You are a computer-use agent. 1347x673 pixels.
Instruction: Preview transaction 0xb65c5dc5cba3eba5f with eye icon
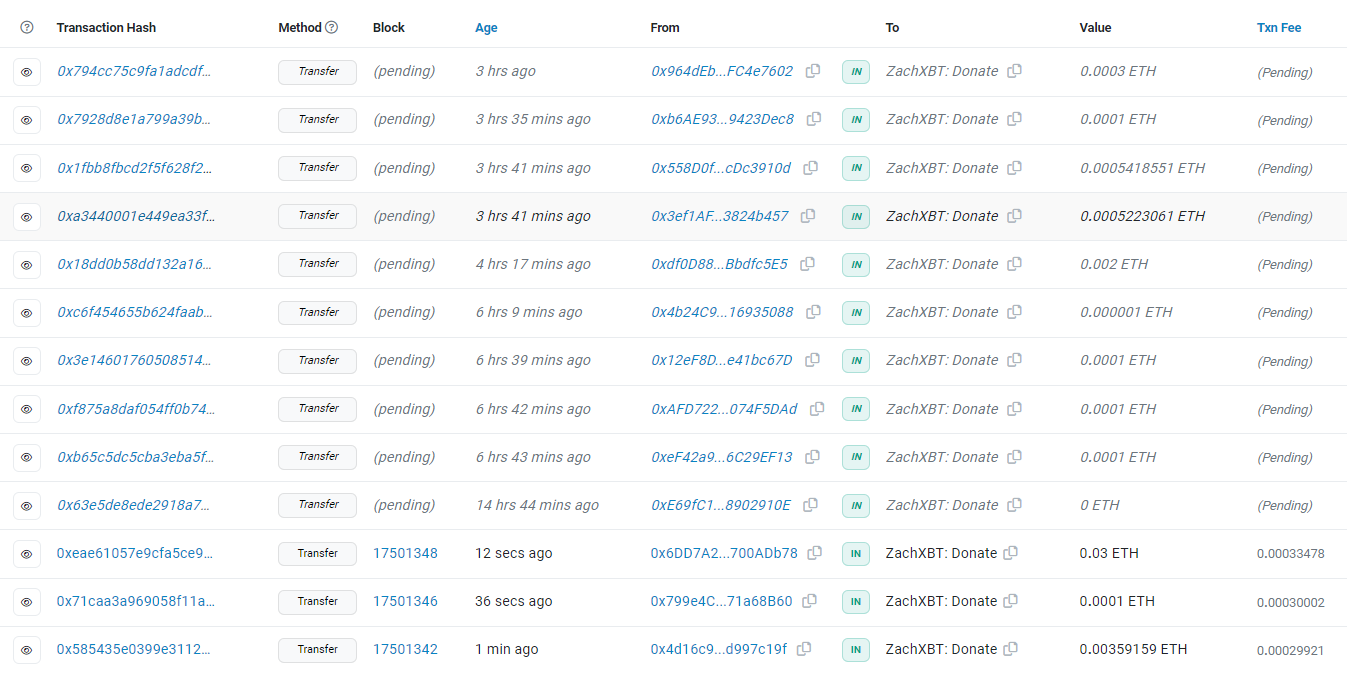(27, 457)
